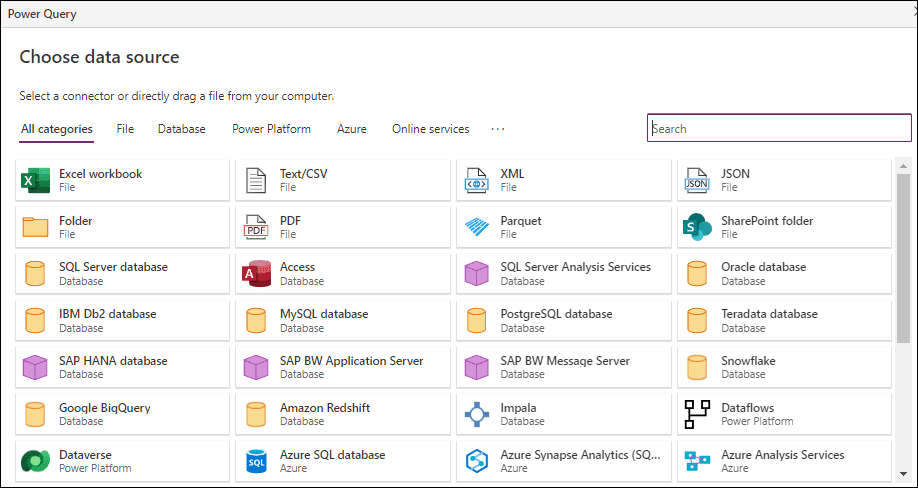918x488 pixels.
Task: Click the SharePoint folder icon
Action: coord(697,227)
